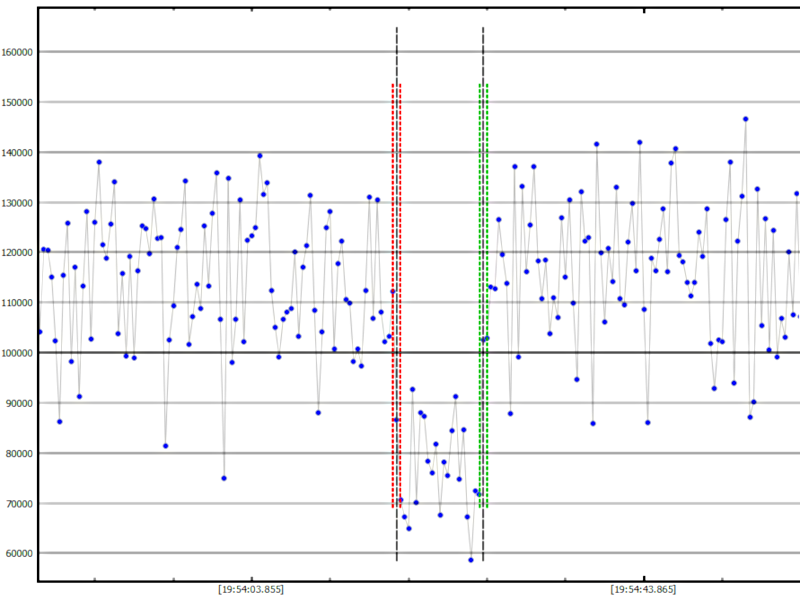
Task: Click the 130000 y-axis label
Action: [18, 202]
